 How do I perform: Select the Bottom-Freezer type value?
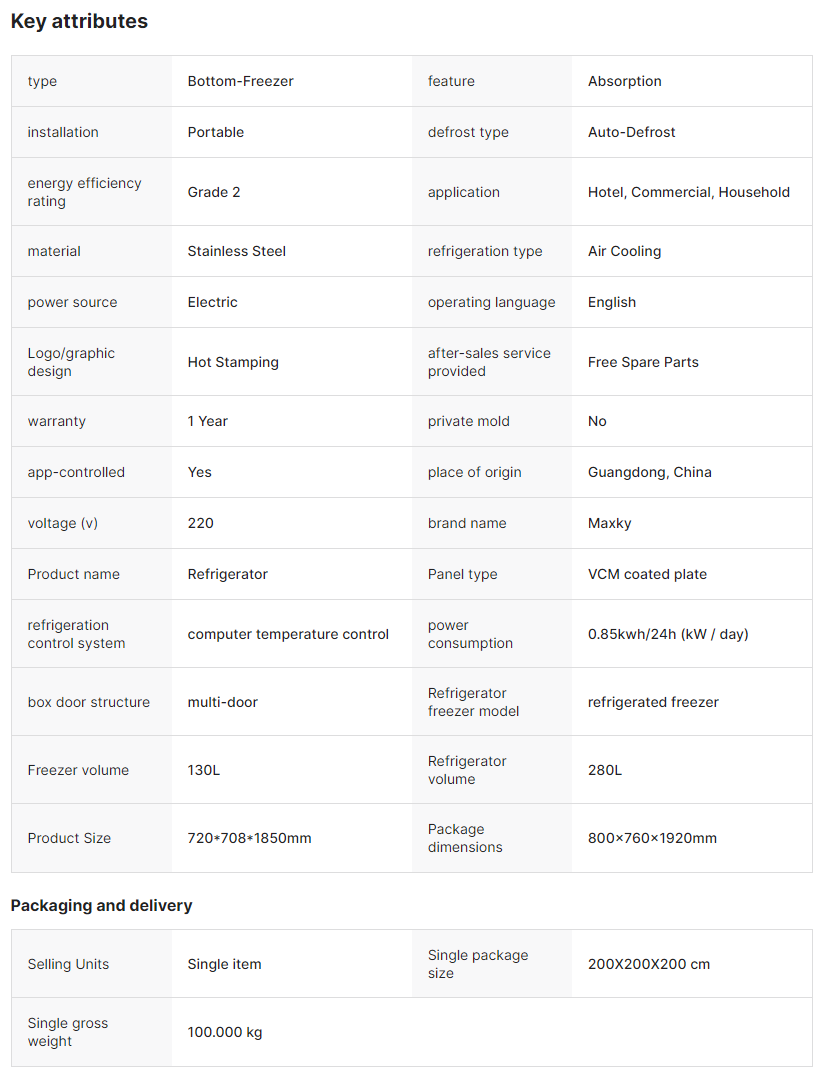coord(240,81)
